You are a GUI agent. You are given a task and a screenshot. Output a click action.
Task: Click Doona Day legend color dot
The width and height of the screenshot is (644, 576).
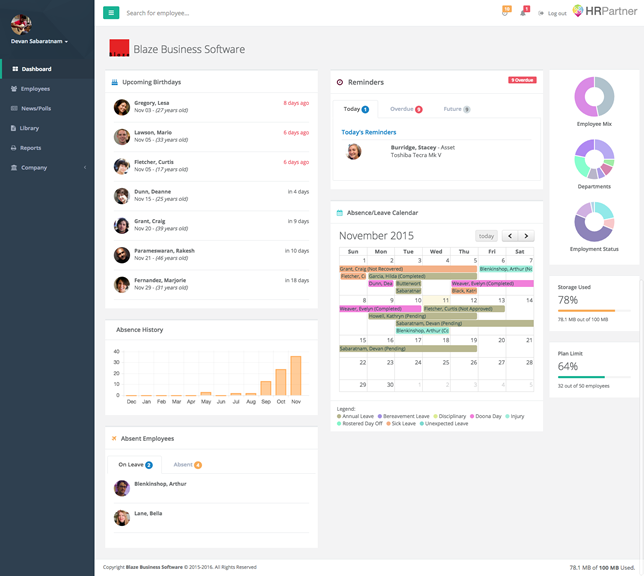(472, 416)
